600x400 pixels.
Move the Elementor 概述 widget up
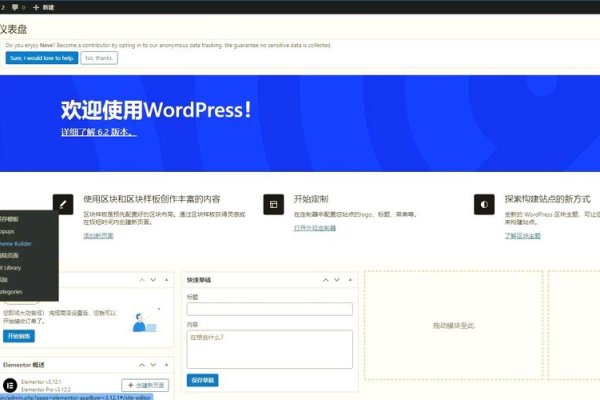(142, 365)
